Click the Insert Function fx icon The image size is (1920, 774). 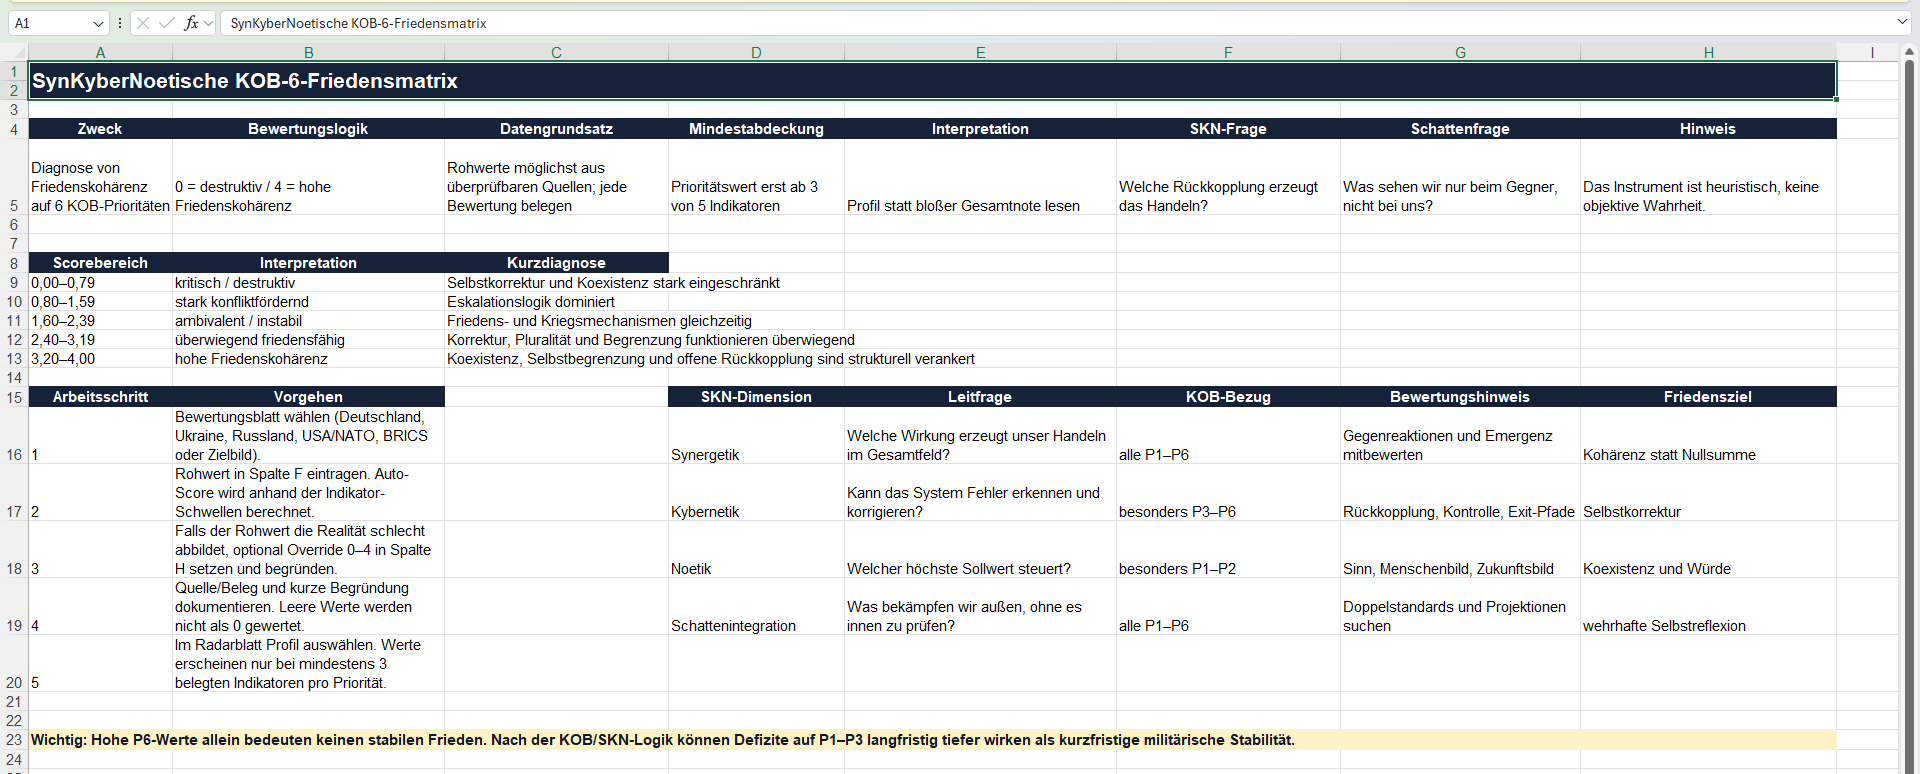[x=191, y=23]
